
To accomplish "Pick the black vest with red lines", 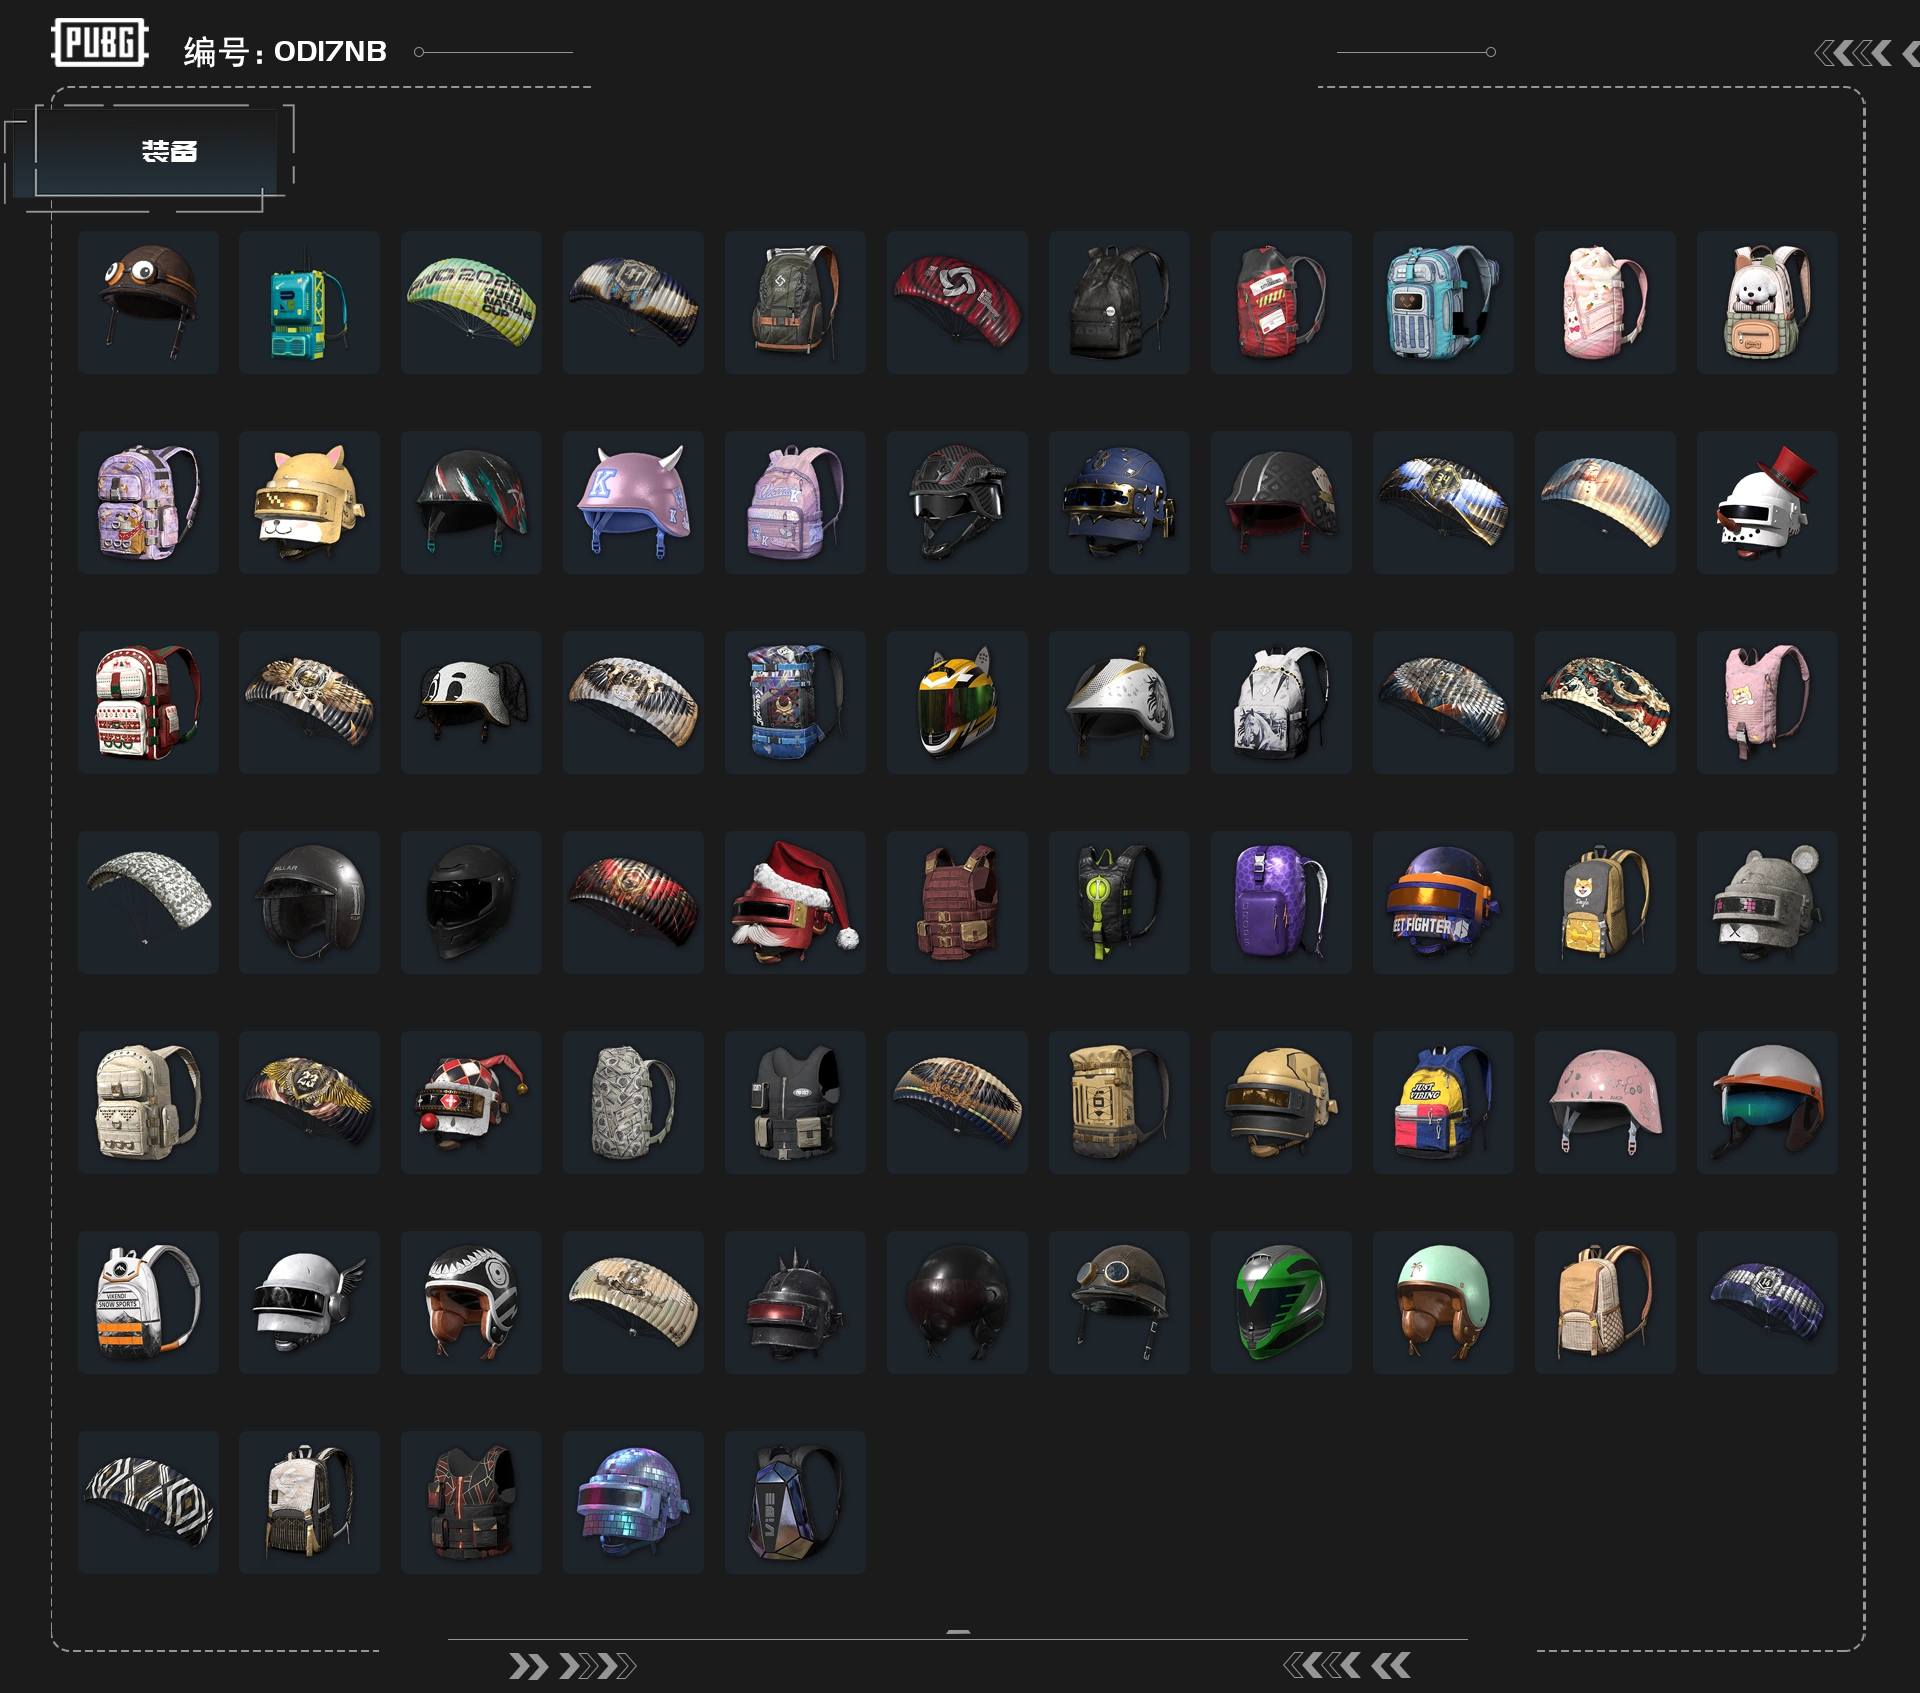I will [471, 1502].
